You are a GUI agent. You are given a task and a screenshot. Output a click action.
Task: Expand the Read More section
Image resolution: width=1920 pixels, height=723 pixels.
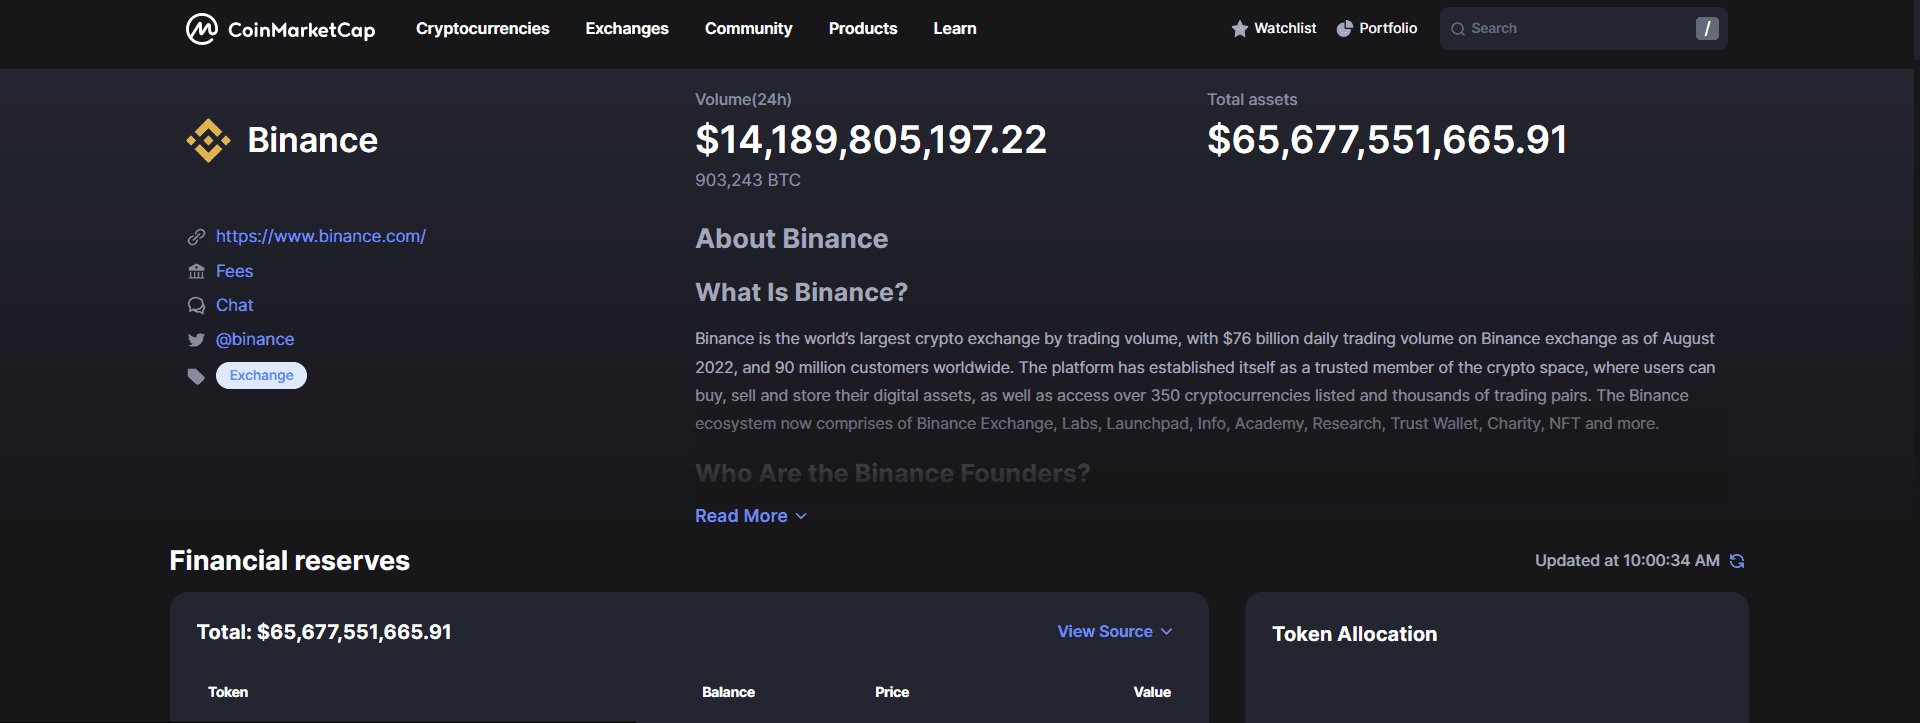(750, 516)
